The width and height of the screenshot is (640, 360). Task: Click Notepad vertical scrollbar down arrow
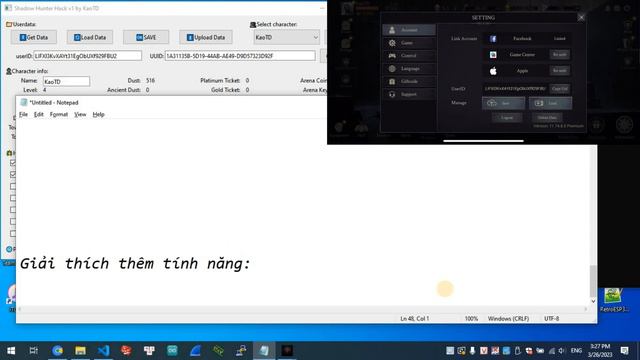pyautogui.click(x=593, y=301)
